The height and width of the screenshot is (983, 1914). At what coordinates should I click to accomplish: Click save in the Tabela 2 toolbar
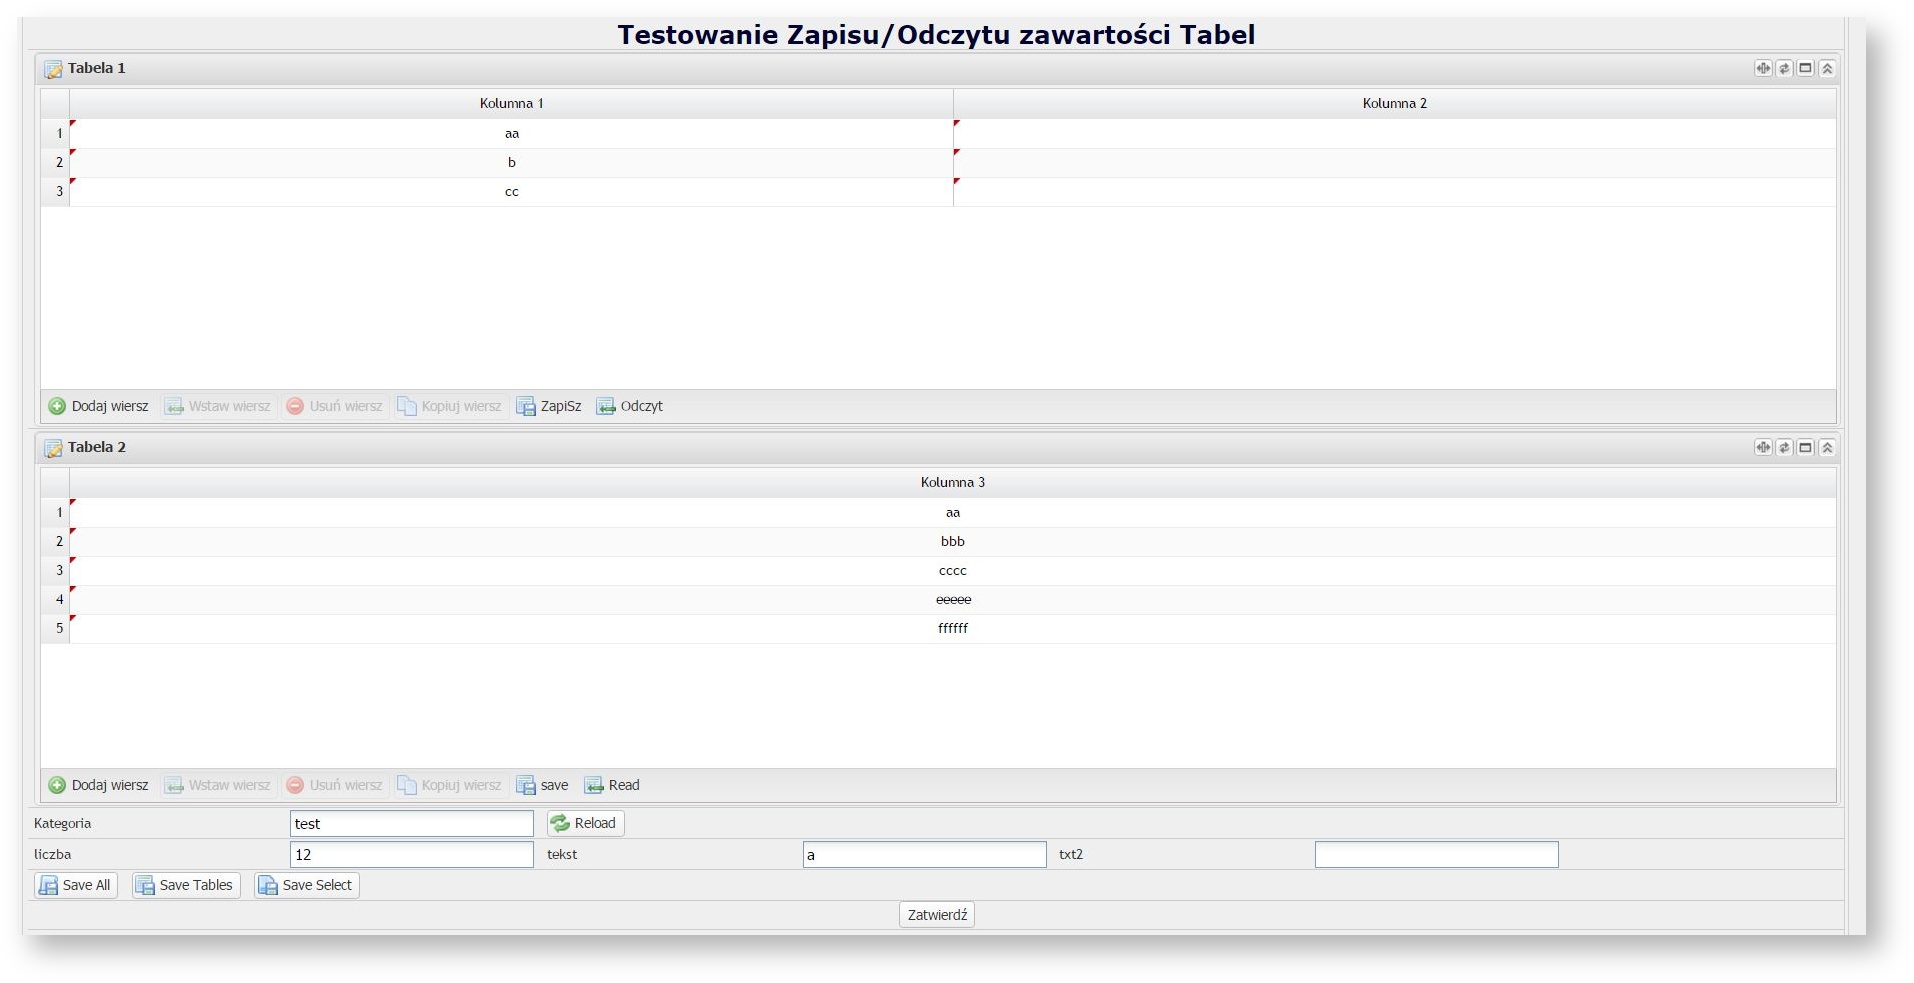click(542, 785)
